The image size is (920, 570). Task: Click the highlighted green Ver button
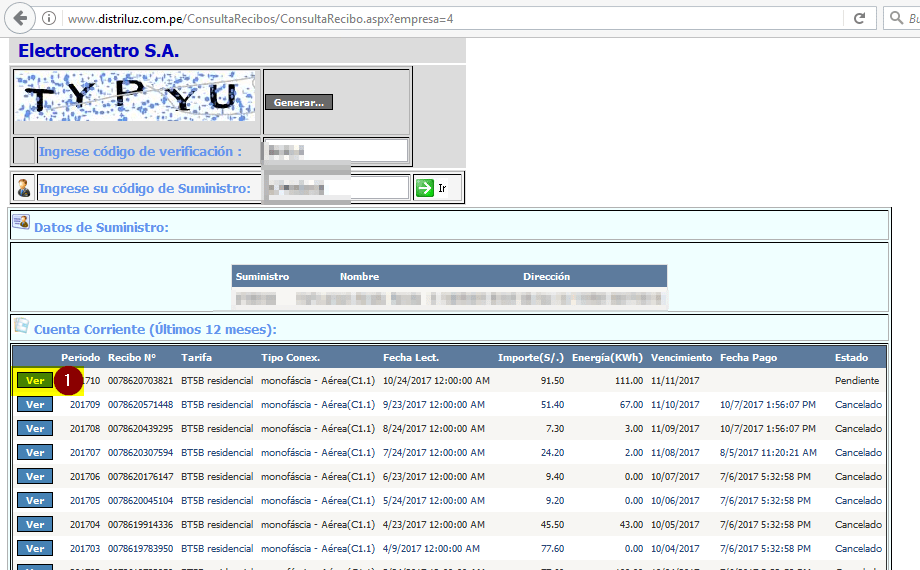pyautogui.click(x=35, y=381)
